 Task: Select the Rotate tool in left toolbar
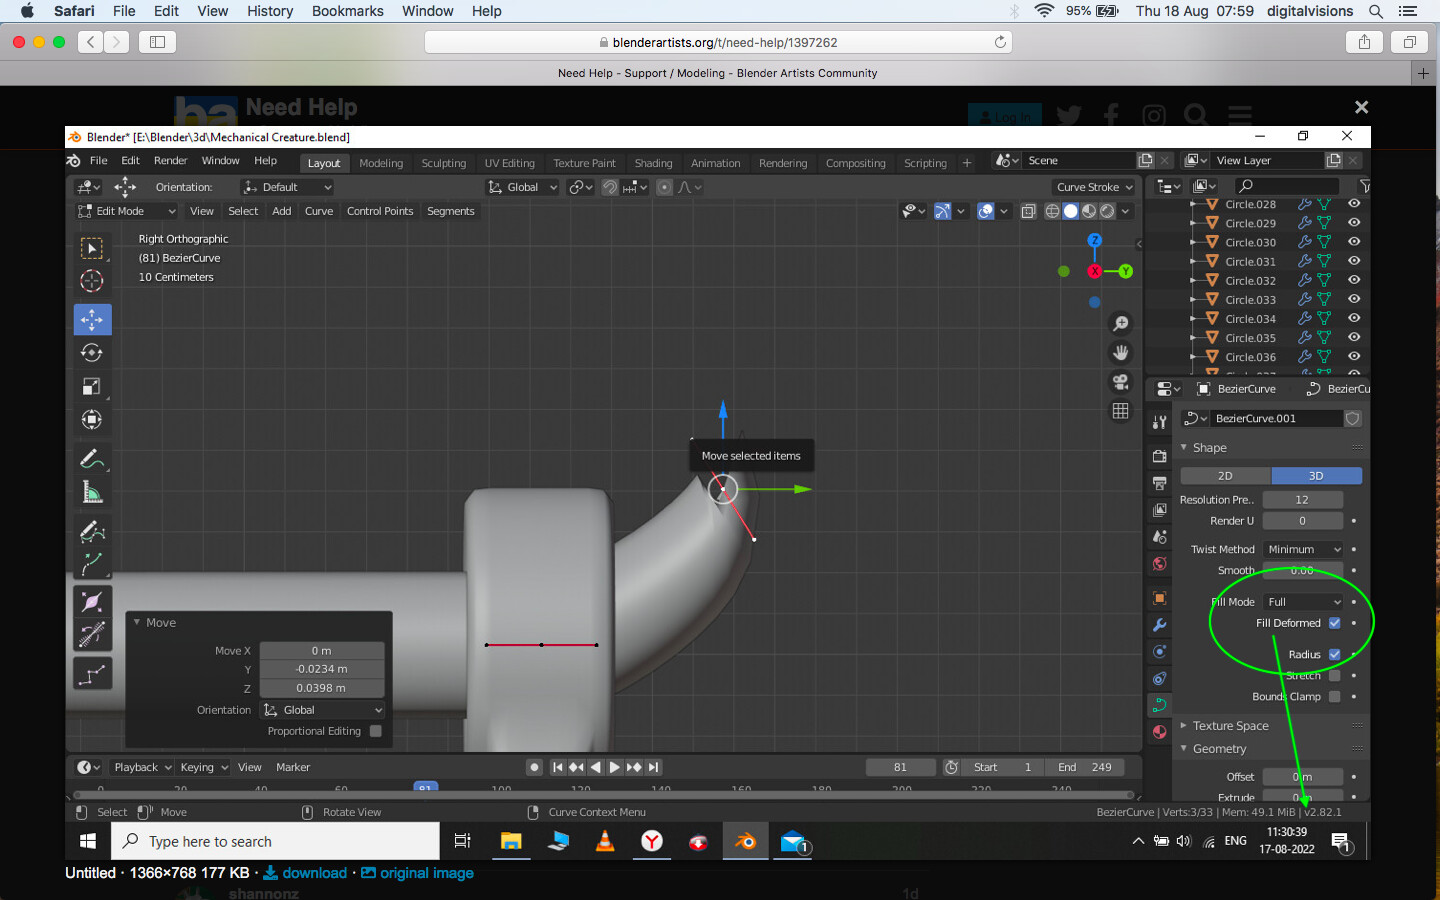92,353
